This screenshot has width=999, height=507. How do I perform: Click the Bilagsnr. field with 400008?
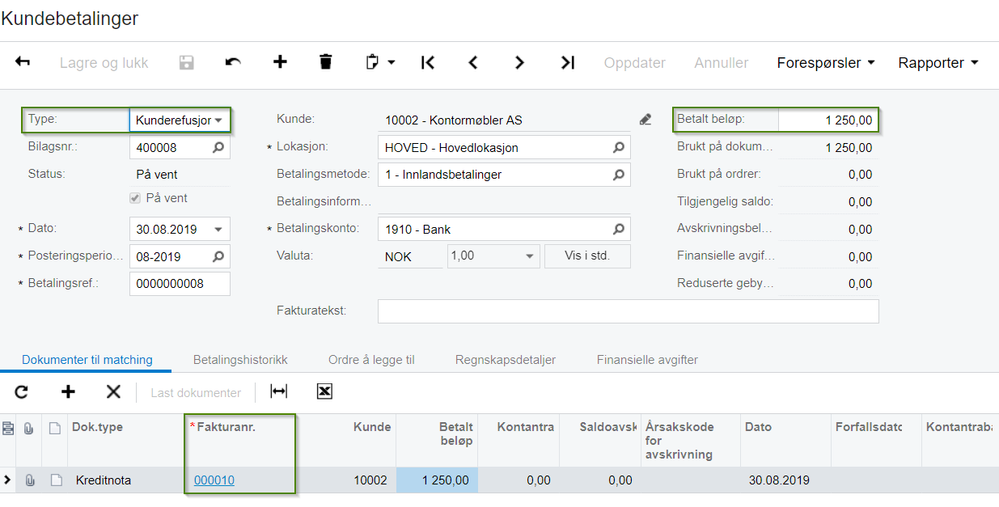pos(180,147)
